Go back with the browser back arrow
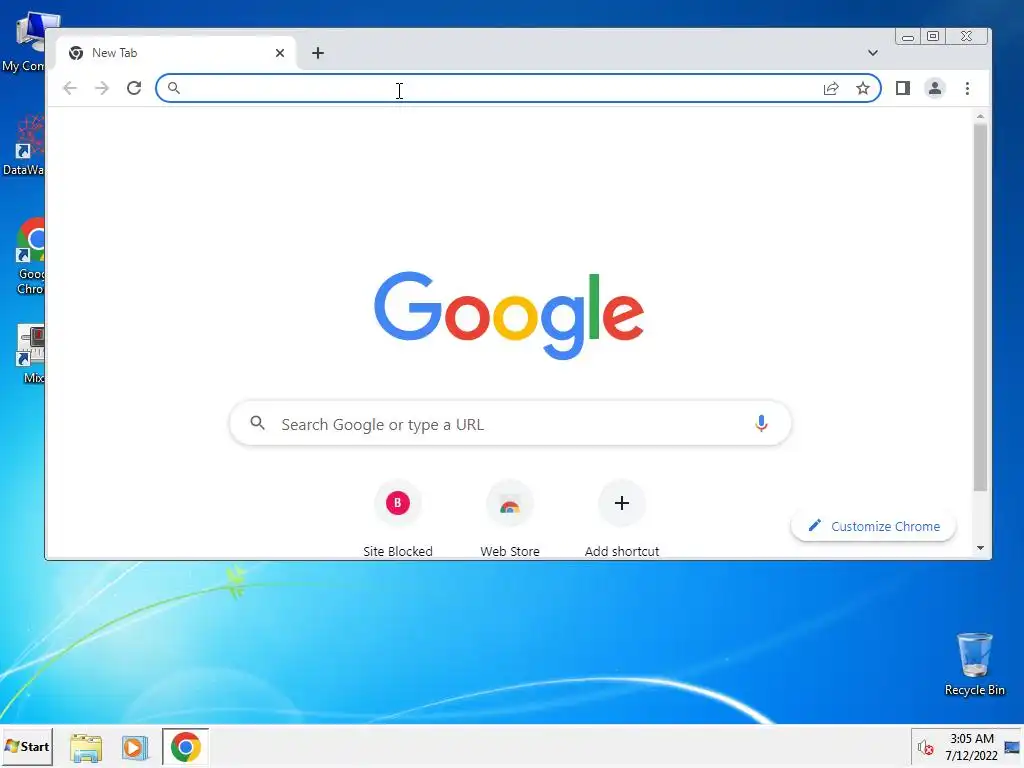Screen dimensions: 1024x768 point(70,88)
